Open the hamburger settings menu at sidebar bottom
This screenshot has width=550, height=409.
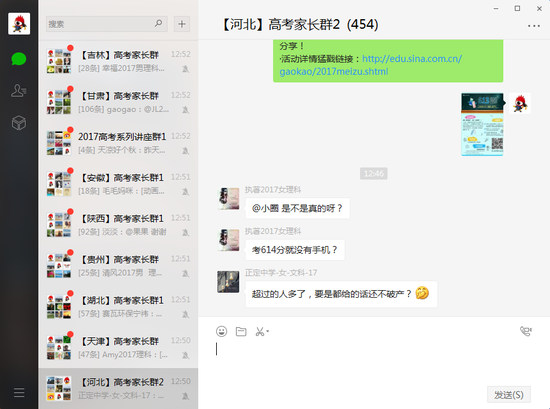coord(19,393)
